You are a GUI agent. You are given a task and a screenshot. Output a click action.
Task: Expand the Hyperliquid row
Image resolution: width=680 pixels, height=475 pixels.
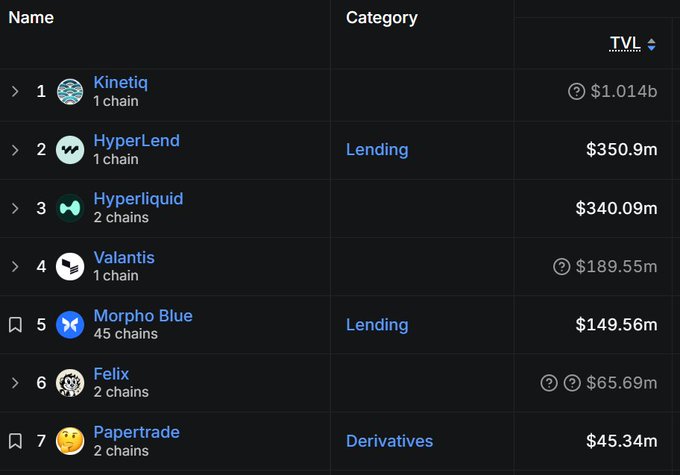click(x=15, y=208)
